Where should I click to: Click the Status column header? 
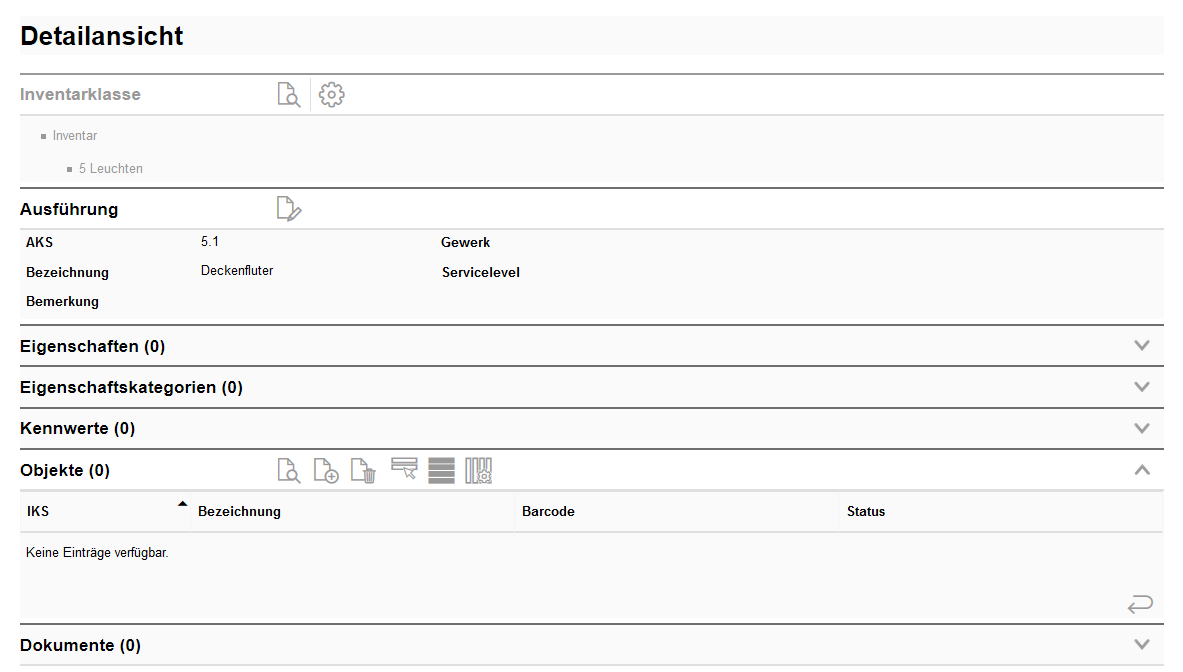(x=866, y=511)
